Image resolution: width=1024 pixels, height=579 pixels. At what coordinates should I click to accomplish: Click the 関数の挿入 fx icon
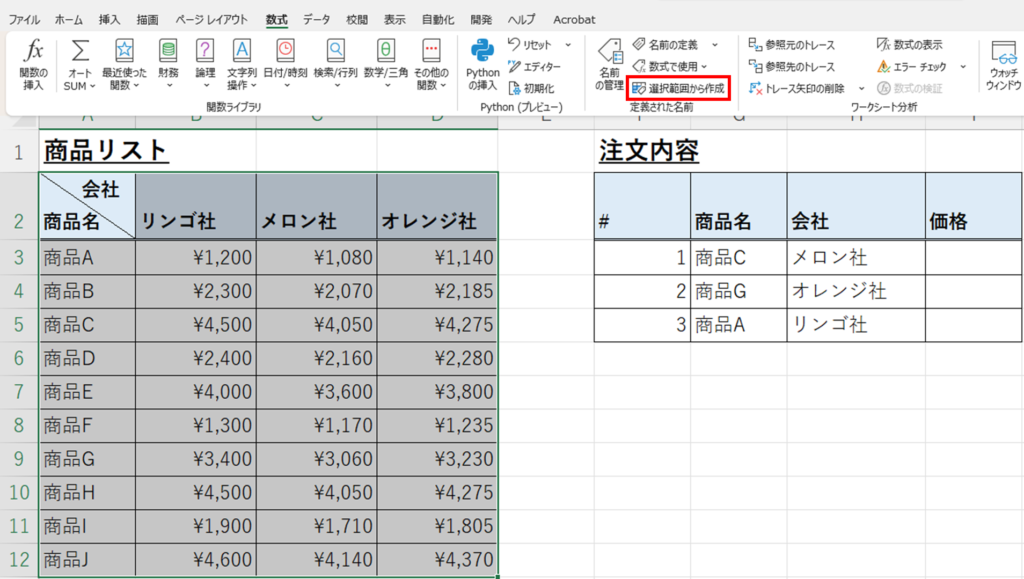(33, 52)
